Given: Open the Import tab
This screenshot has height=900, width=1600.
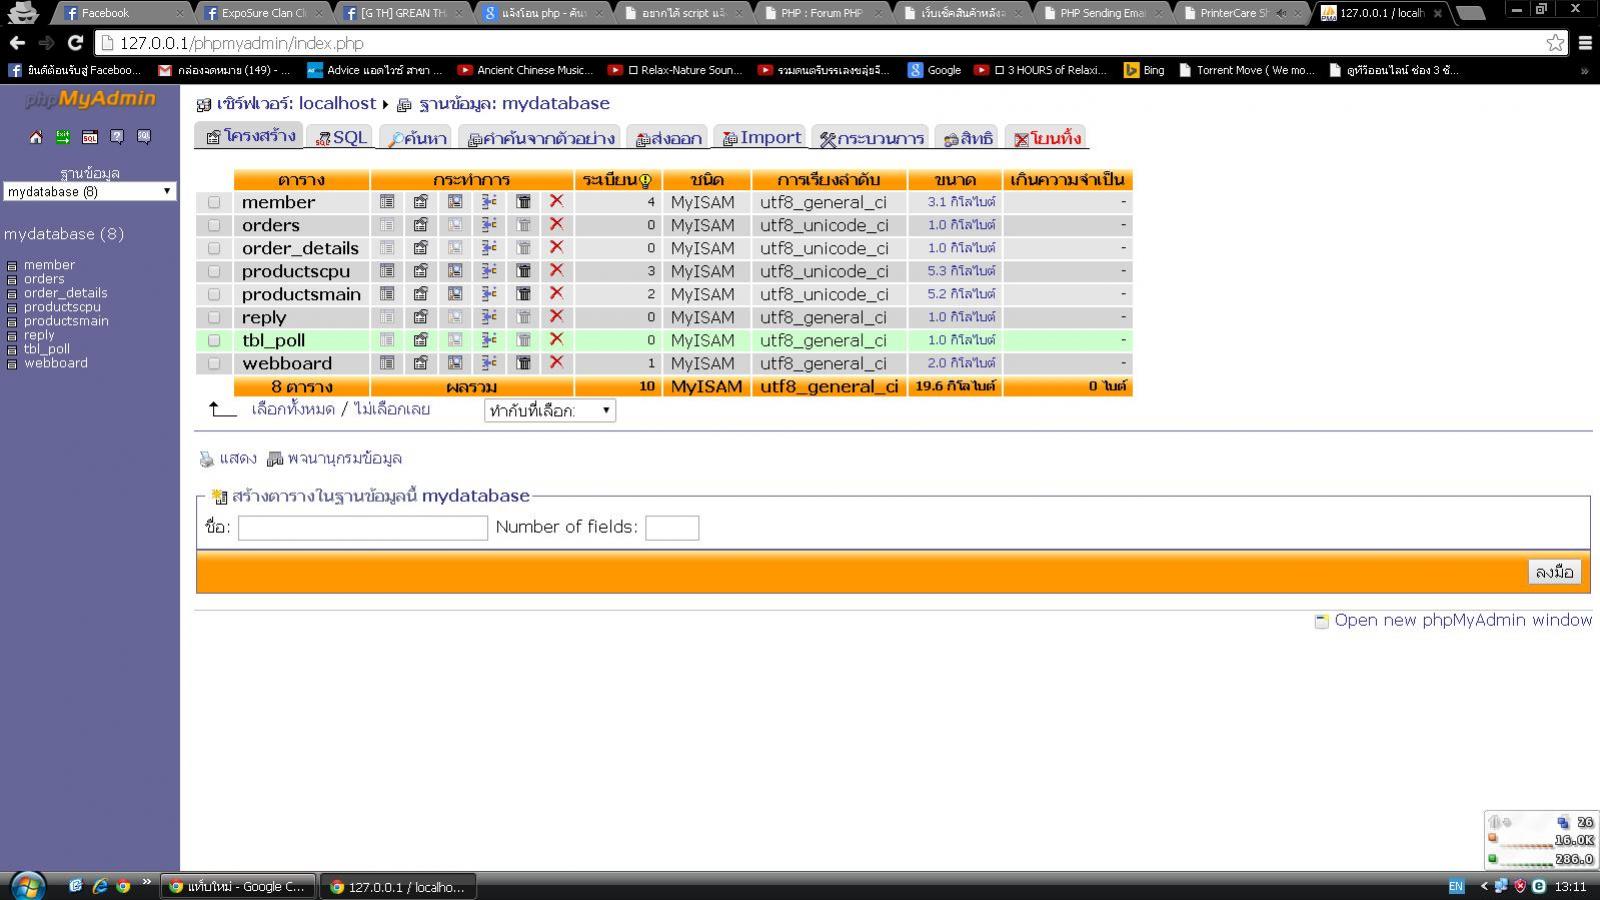Looking at the screenshot, I should [x=762, y=138].
